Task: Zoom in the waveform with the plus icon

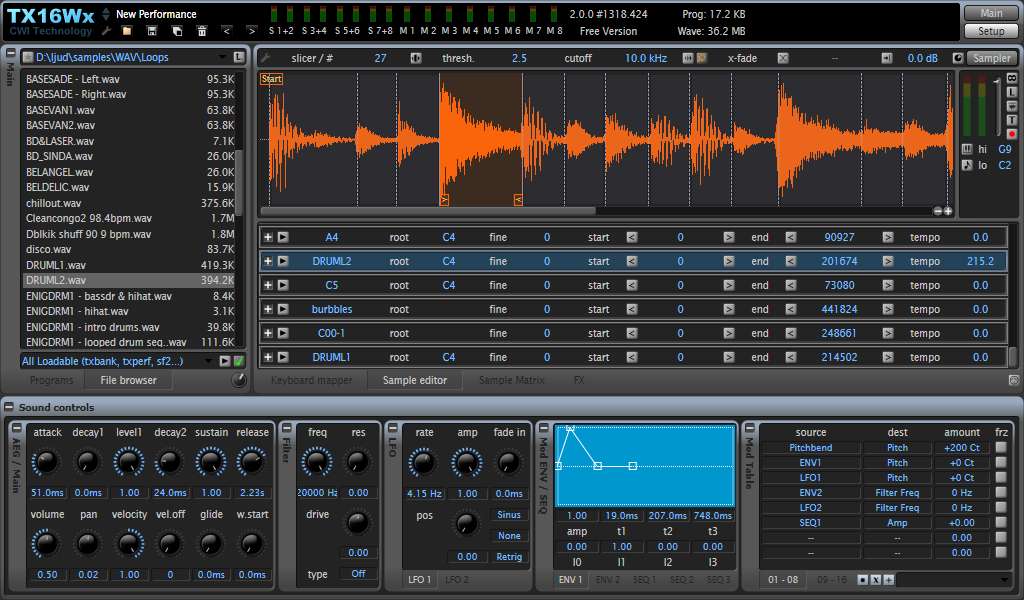Action: [948, 211]
